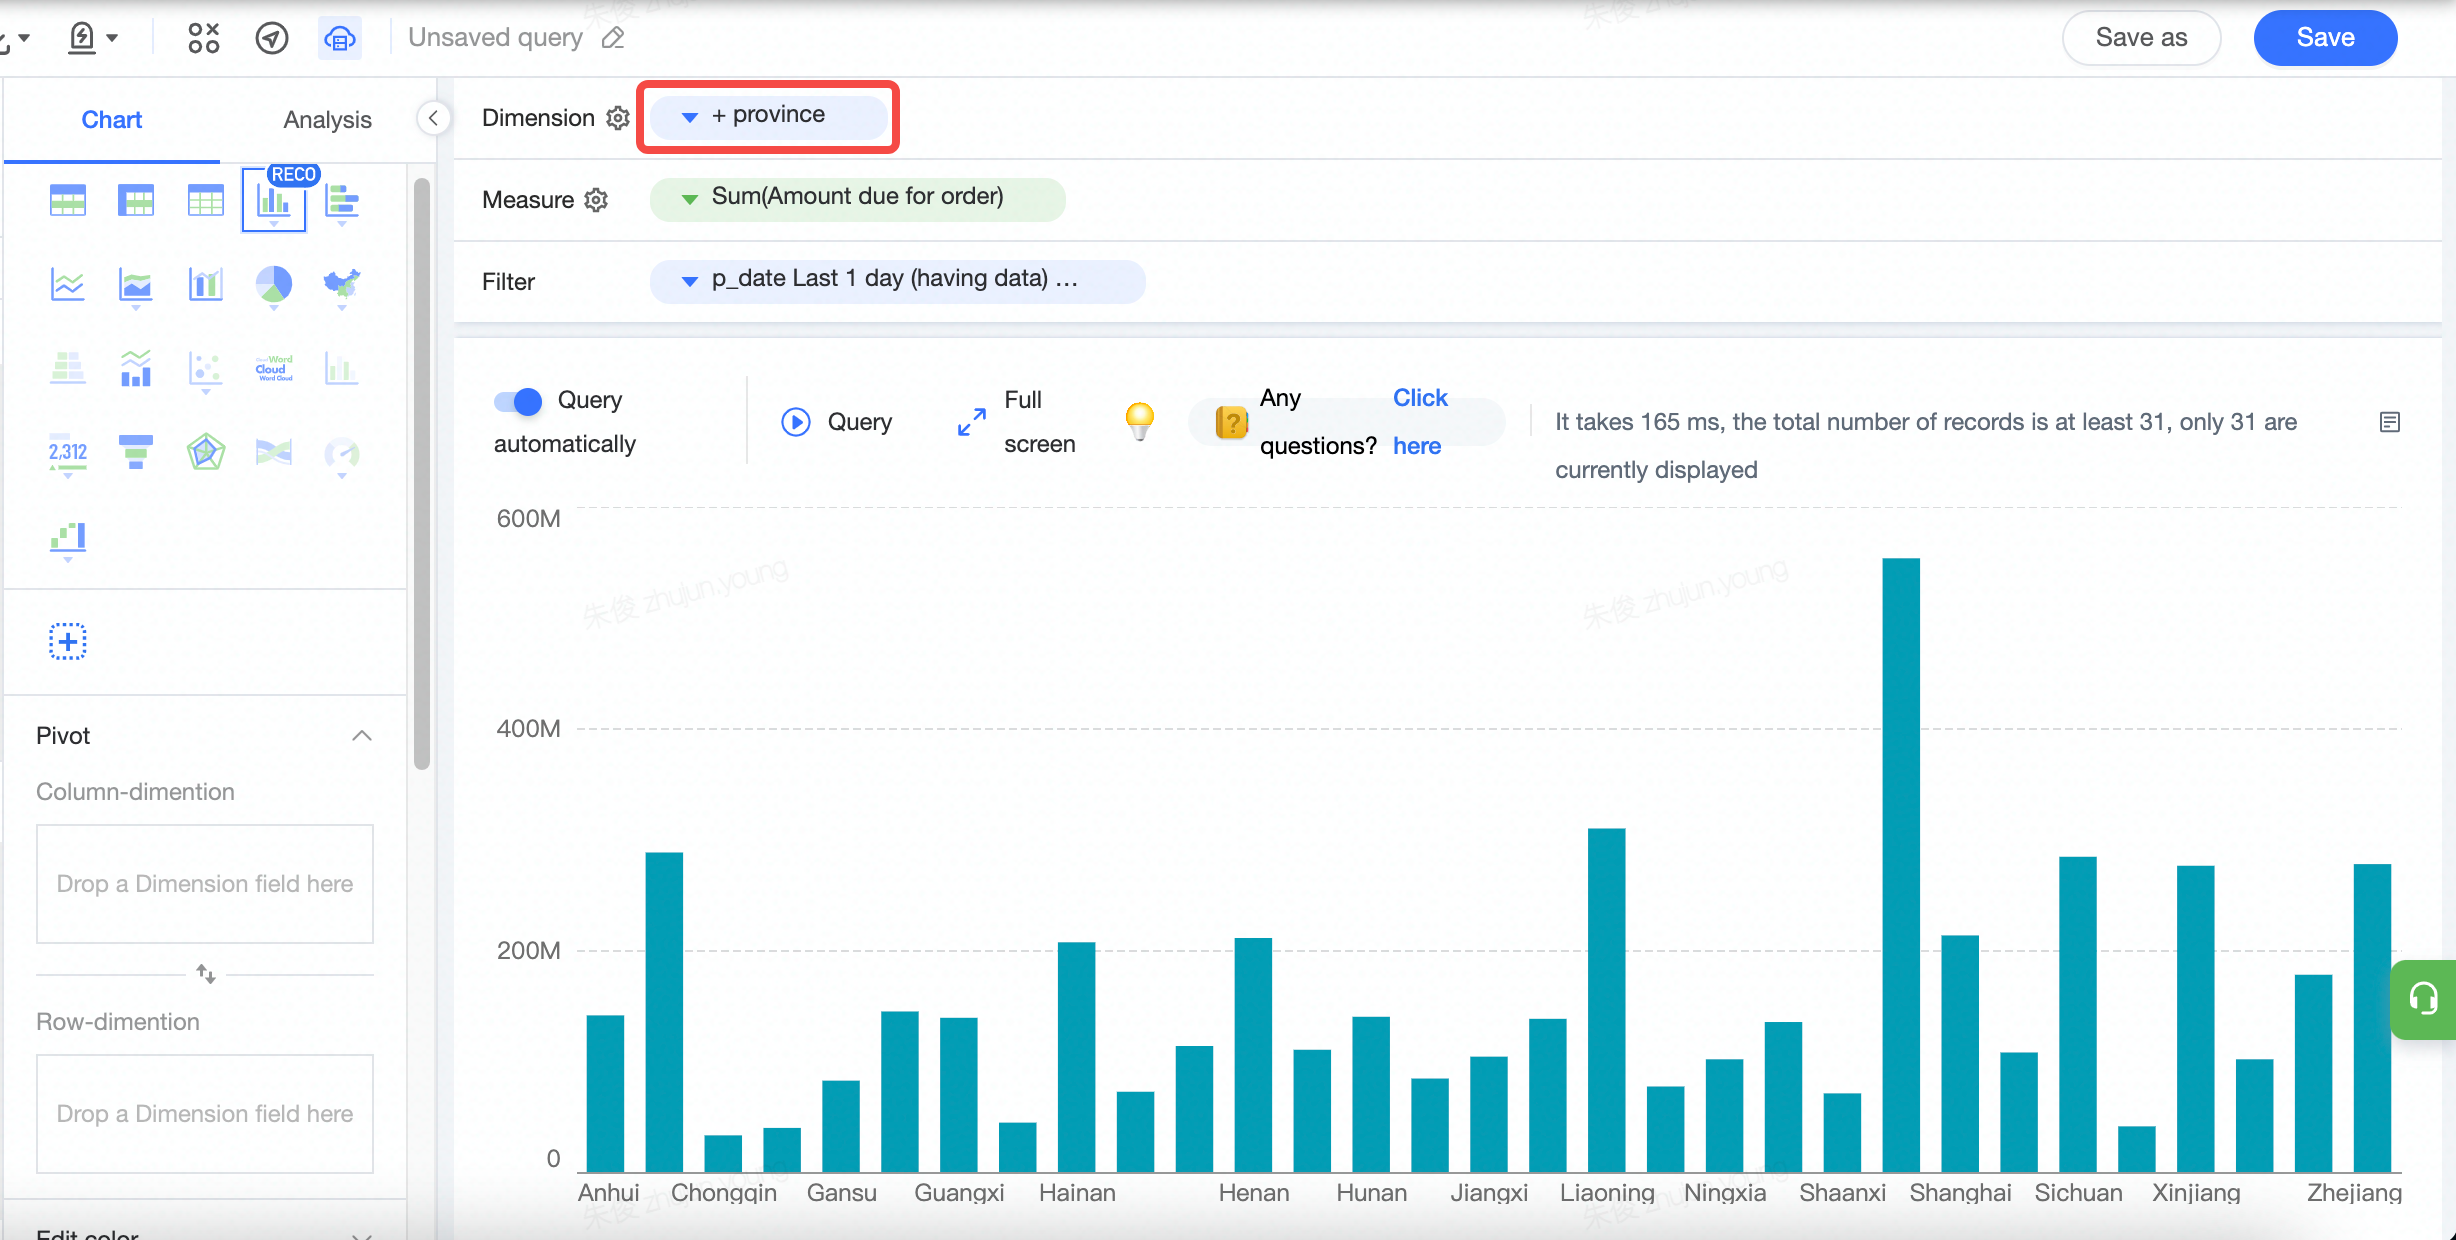The width and height of the screenshot is (2456, 1240).
Task: Click the compass navigation toolbar icon
Action: [x=272, y=38]
